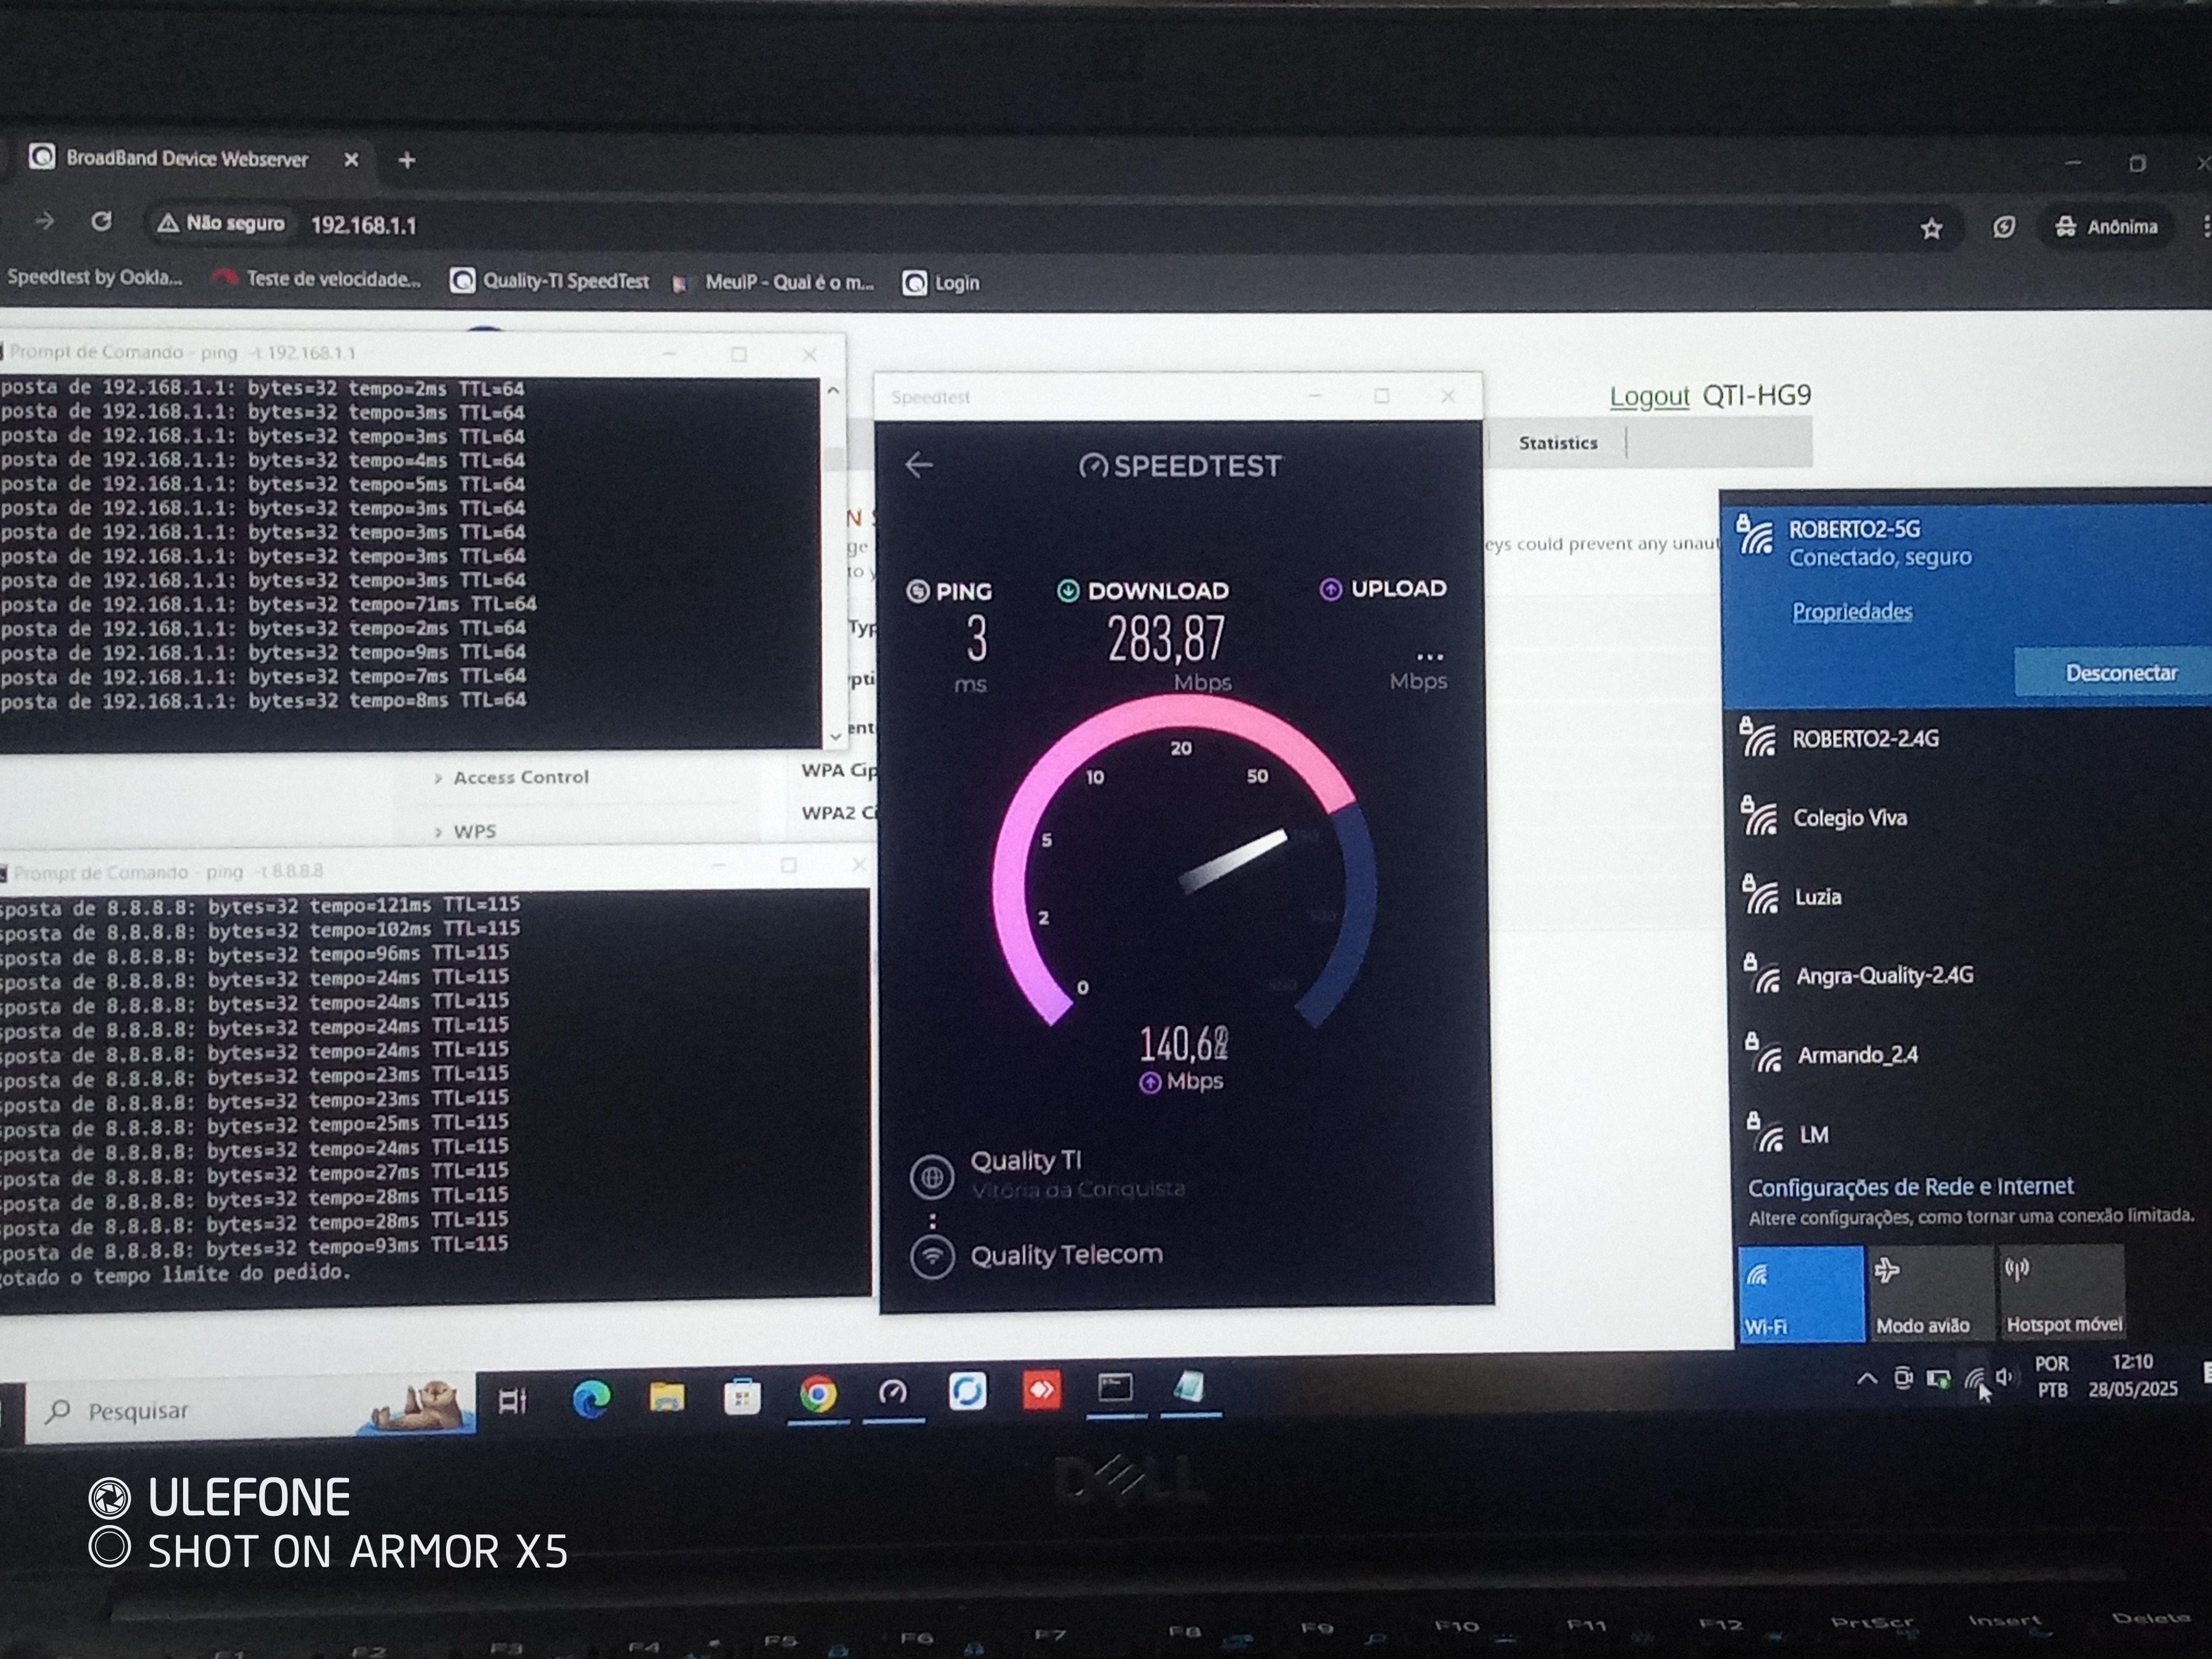
Task: Open a new browser tab
Action: coord(407,161)
